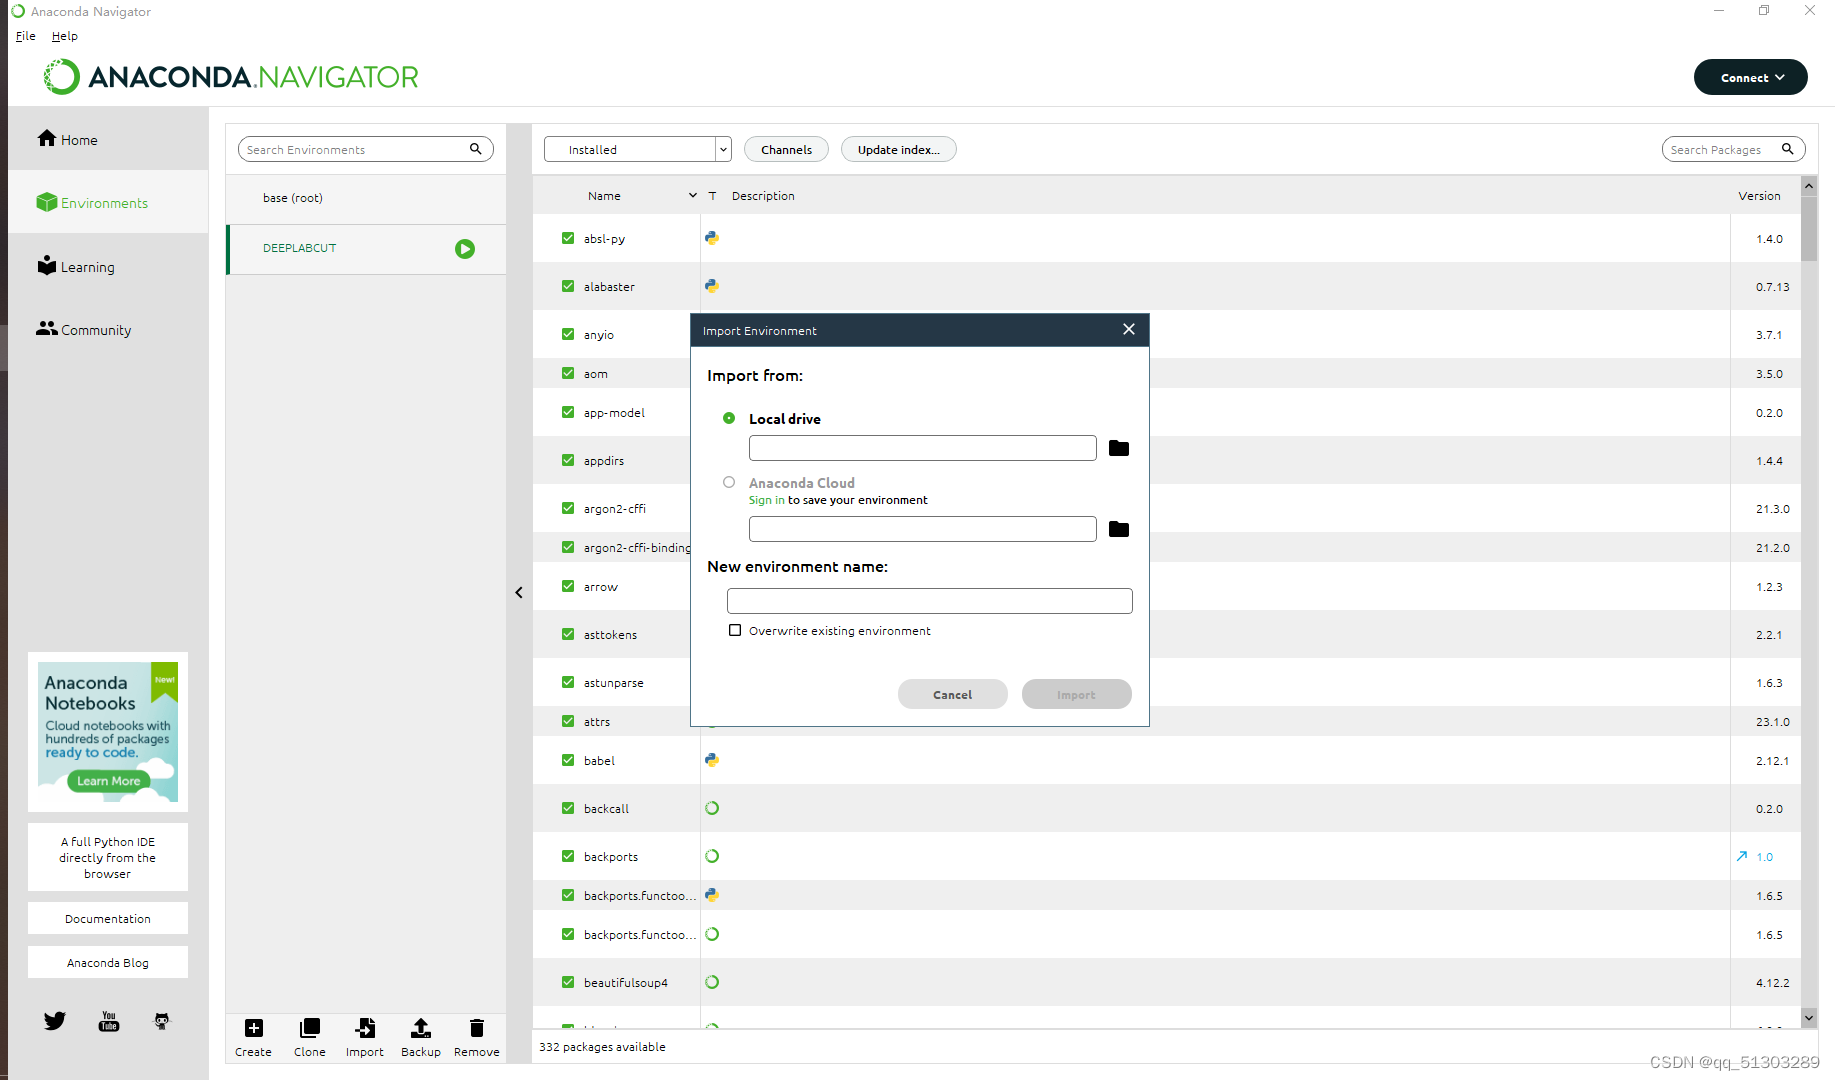The width and height of the screenshot is (1835, 1080).
Task: Close the Import Environment dialog
Action: (x=1129, y=330)
